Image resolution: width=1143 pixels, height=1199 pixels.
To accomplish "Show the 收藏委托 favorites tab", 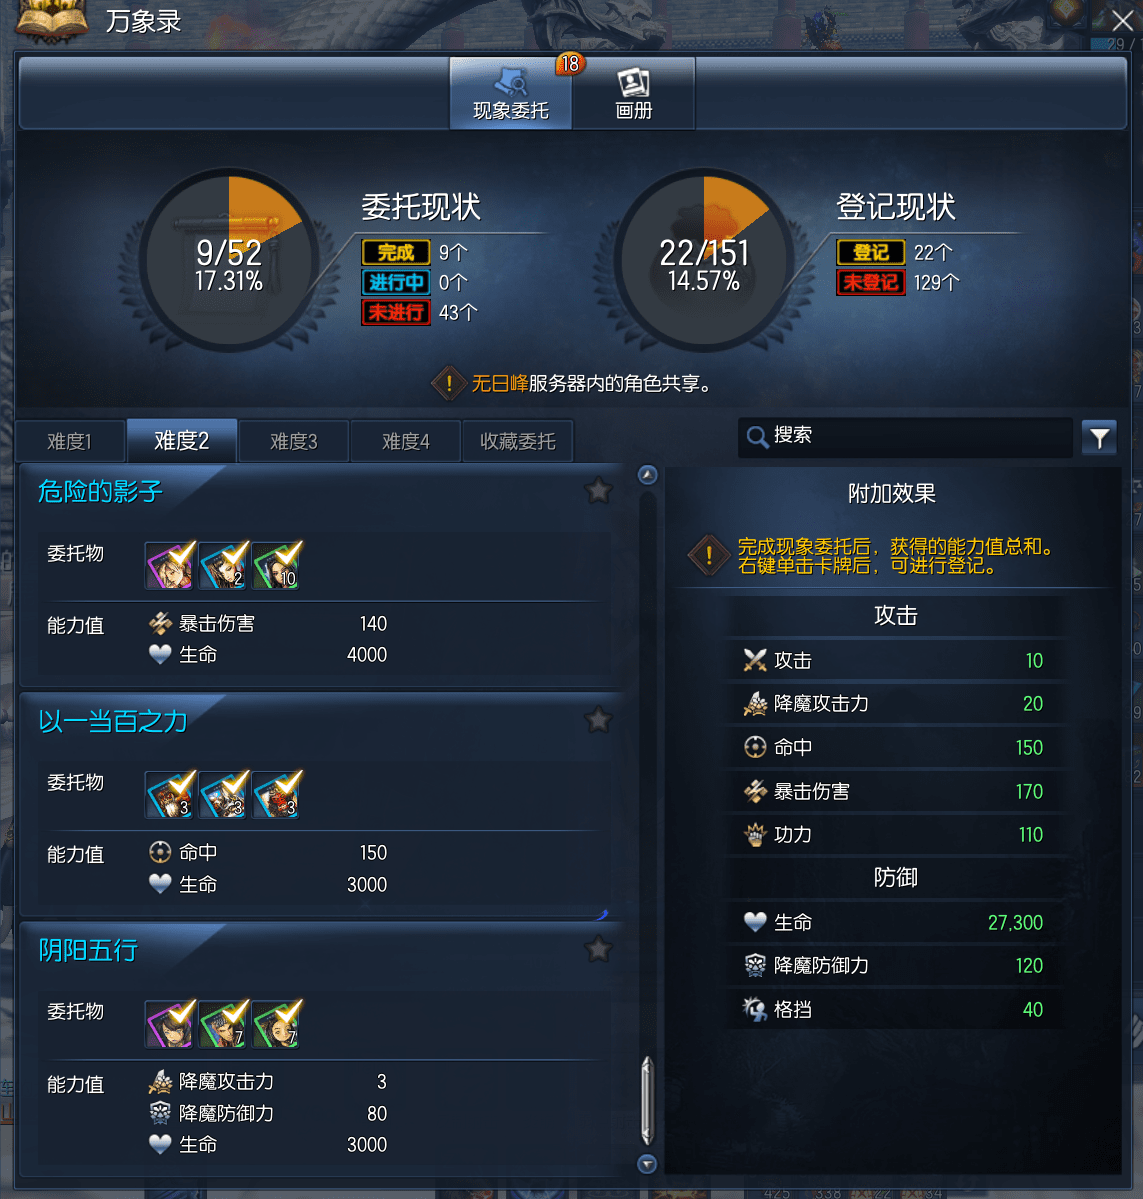I will click(x=518, y=441).
